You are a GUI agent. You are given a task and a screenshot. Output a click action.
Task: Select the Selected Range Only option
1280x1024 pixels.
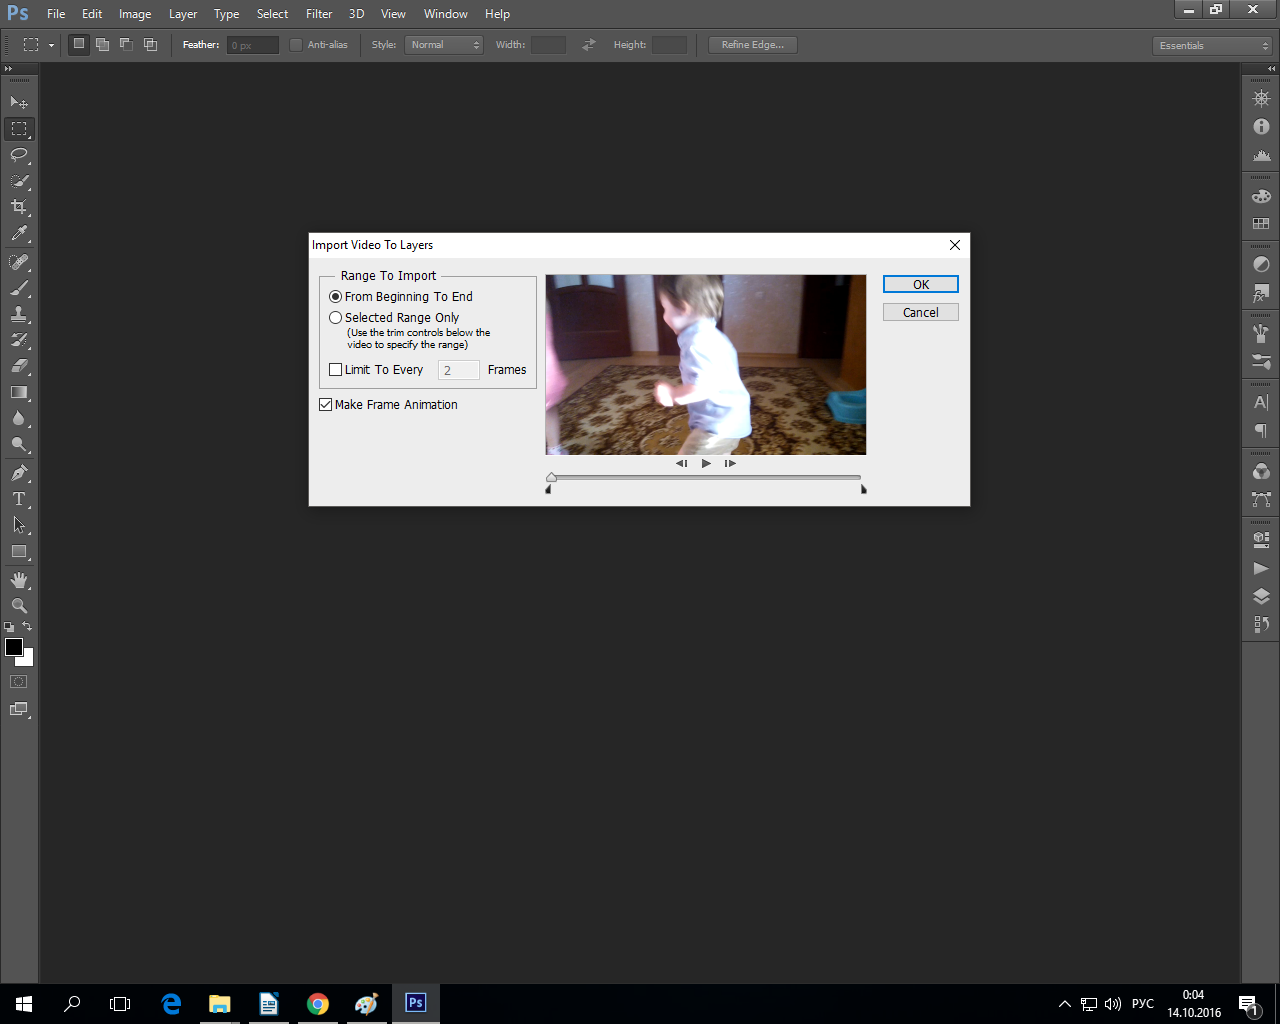(x=336, y=318)
